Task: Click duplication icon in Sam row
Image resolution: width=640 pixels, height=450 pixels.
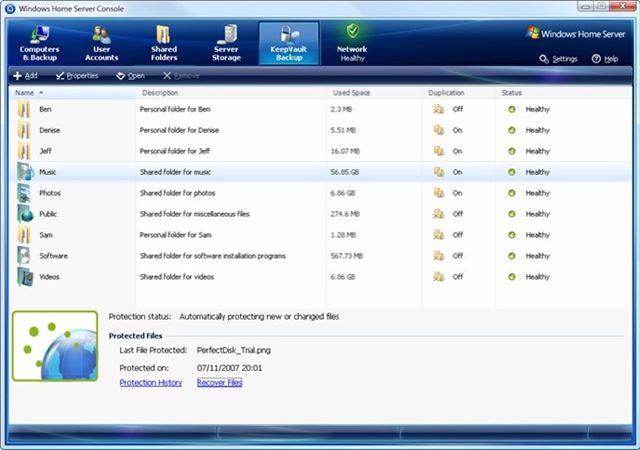Action: pyautogui.click(x=439, y=235)
